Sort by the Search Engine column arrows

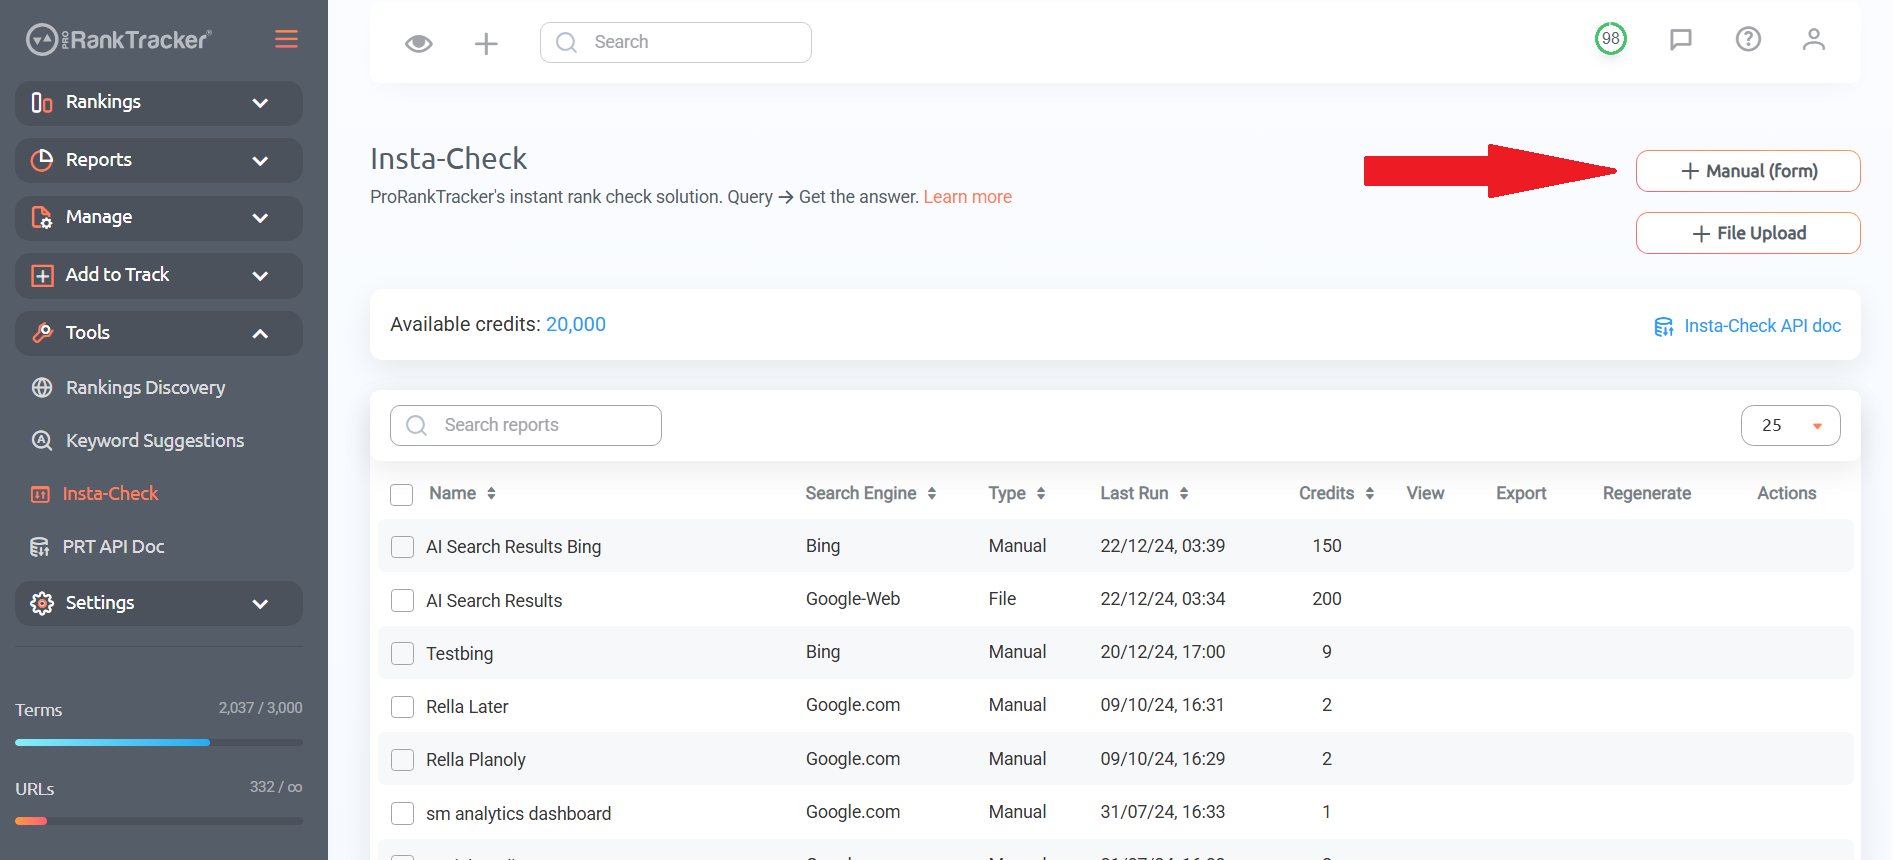pyautogui.click(x=931, y=493)
